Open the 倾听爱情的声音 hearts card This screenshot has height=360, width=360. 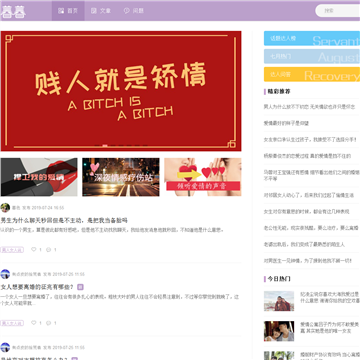point(203,177)
